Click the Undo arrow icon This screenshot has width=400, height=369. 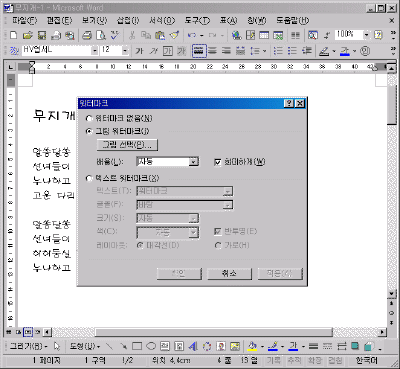[x=192, y=35]
